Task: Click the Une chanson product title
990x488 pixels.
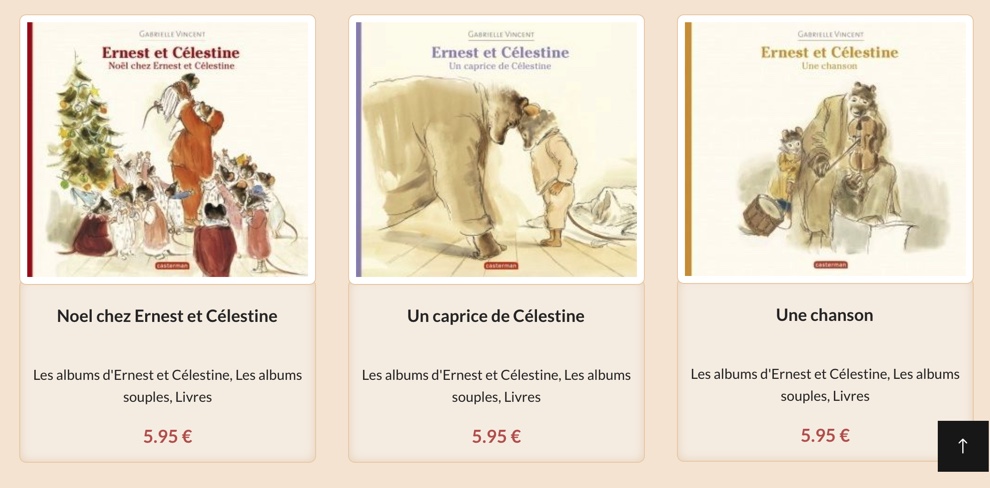Action: tap(825, 314)
